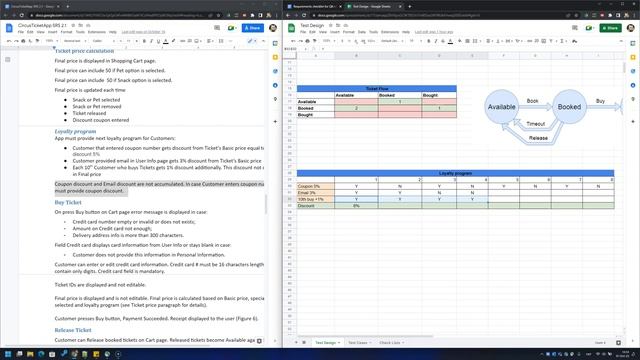Reload page in the Sheets browser window

tap(304, 15)
